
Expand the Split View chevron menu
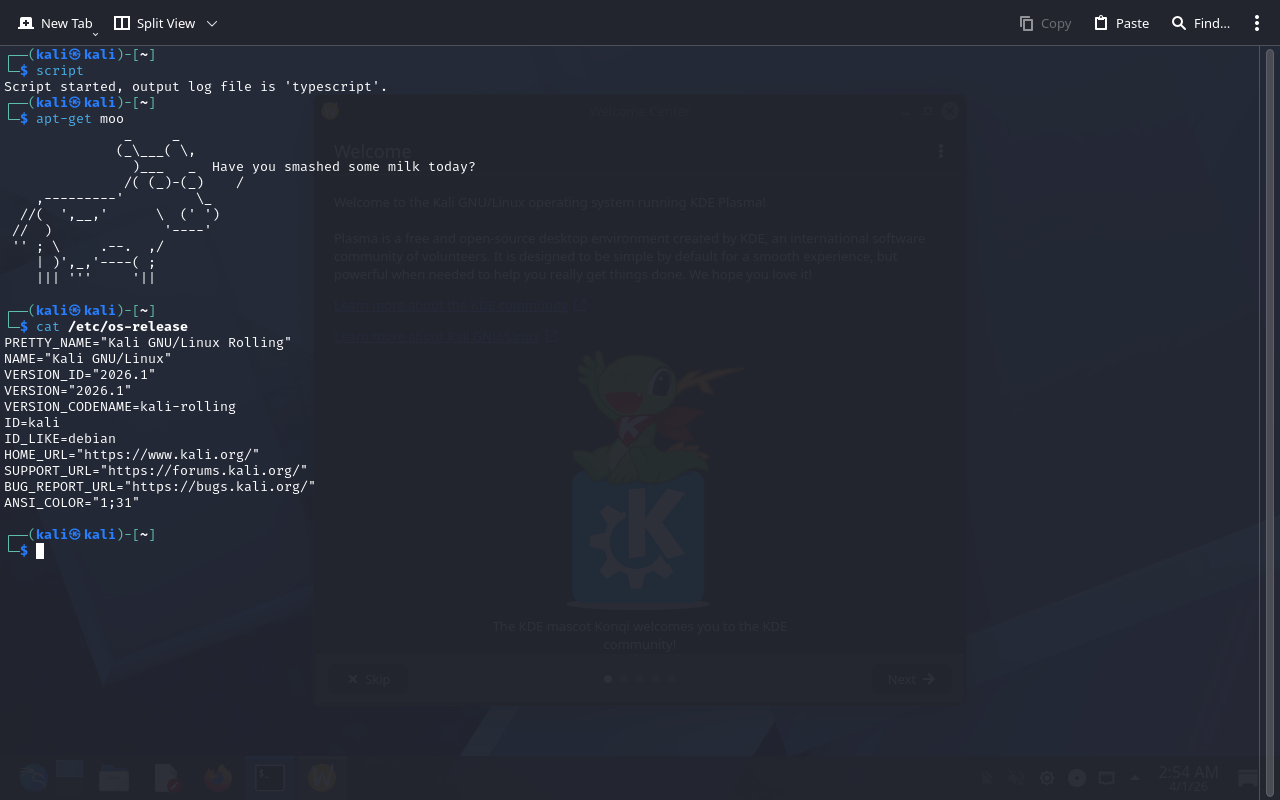coord(211,23)
